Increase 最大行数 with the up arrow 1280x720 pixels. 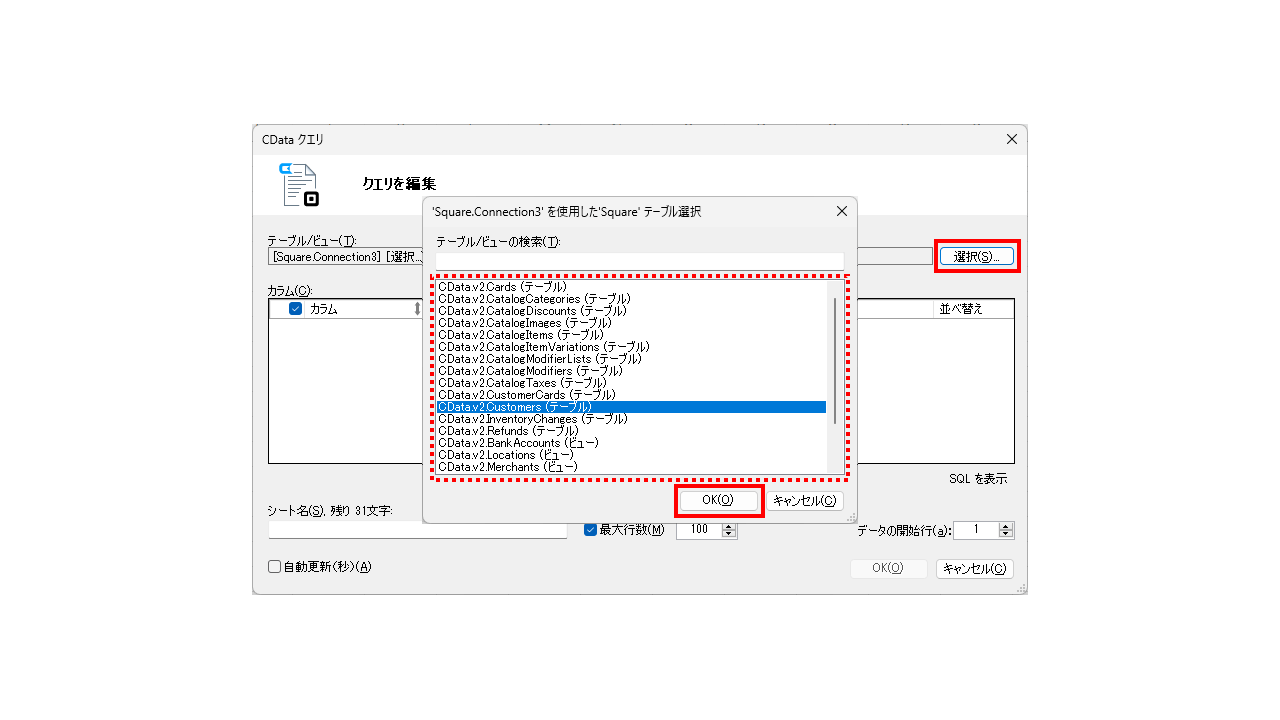(729, 526)
